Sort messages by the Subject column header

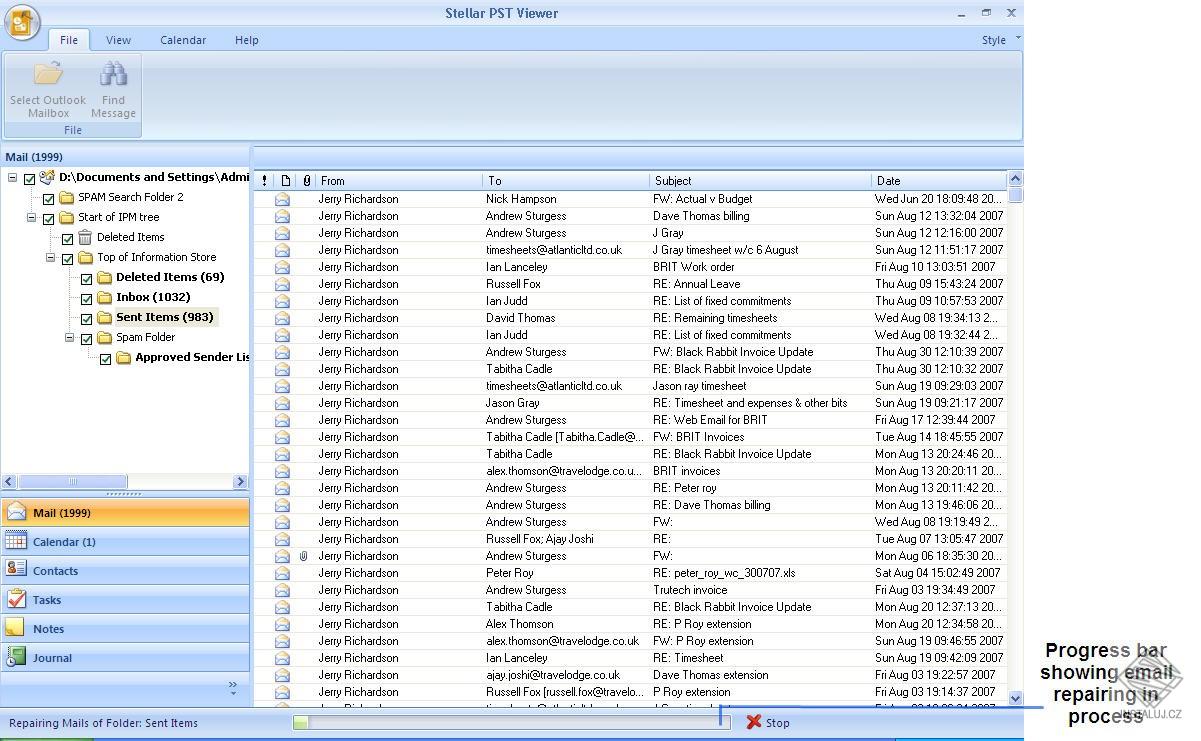pyautogui.click(x=673, y=181)
